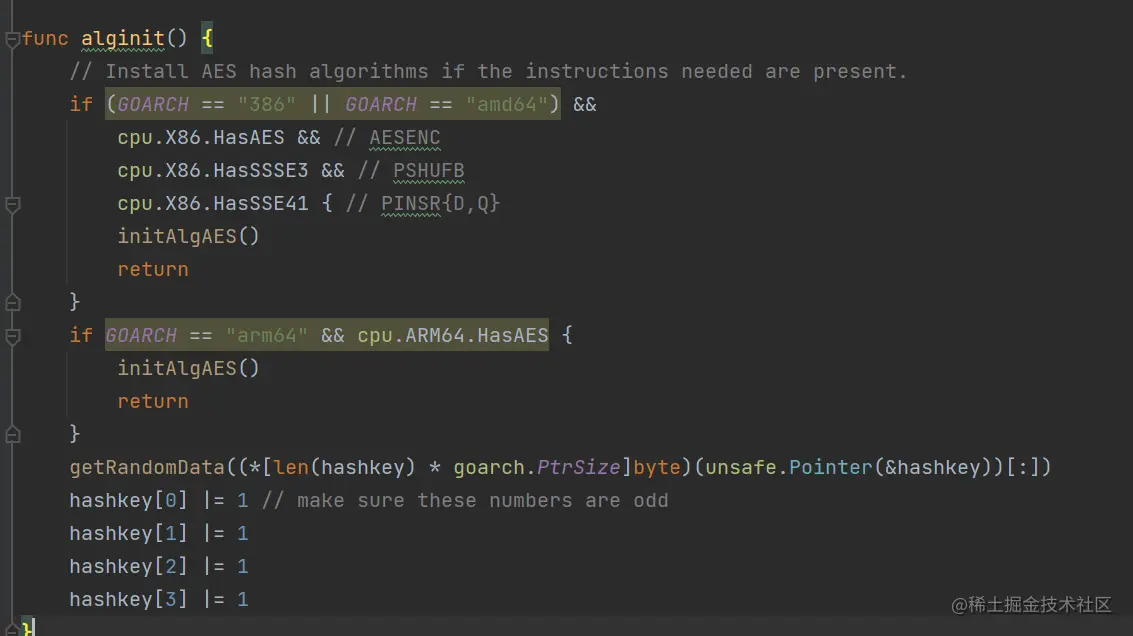The width and height of the screenshot is (1133, 636).
Task: Toggle fold marker beside cpu.X86.HasSSE41 line
Action: point(12,205)
